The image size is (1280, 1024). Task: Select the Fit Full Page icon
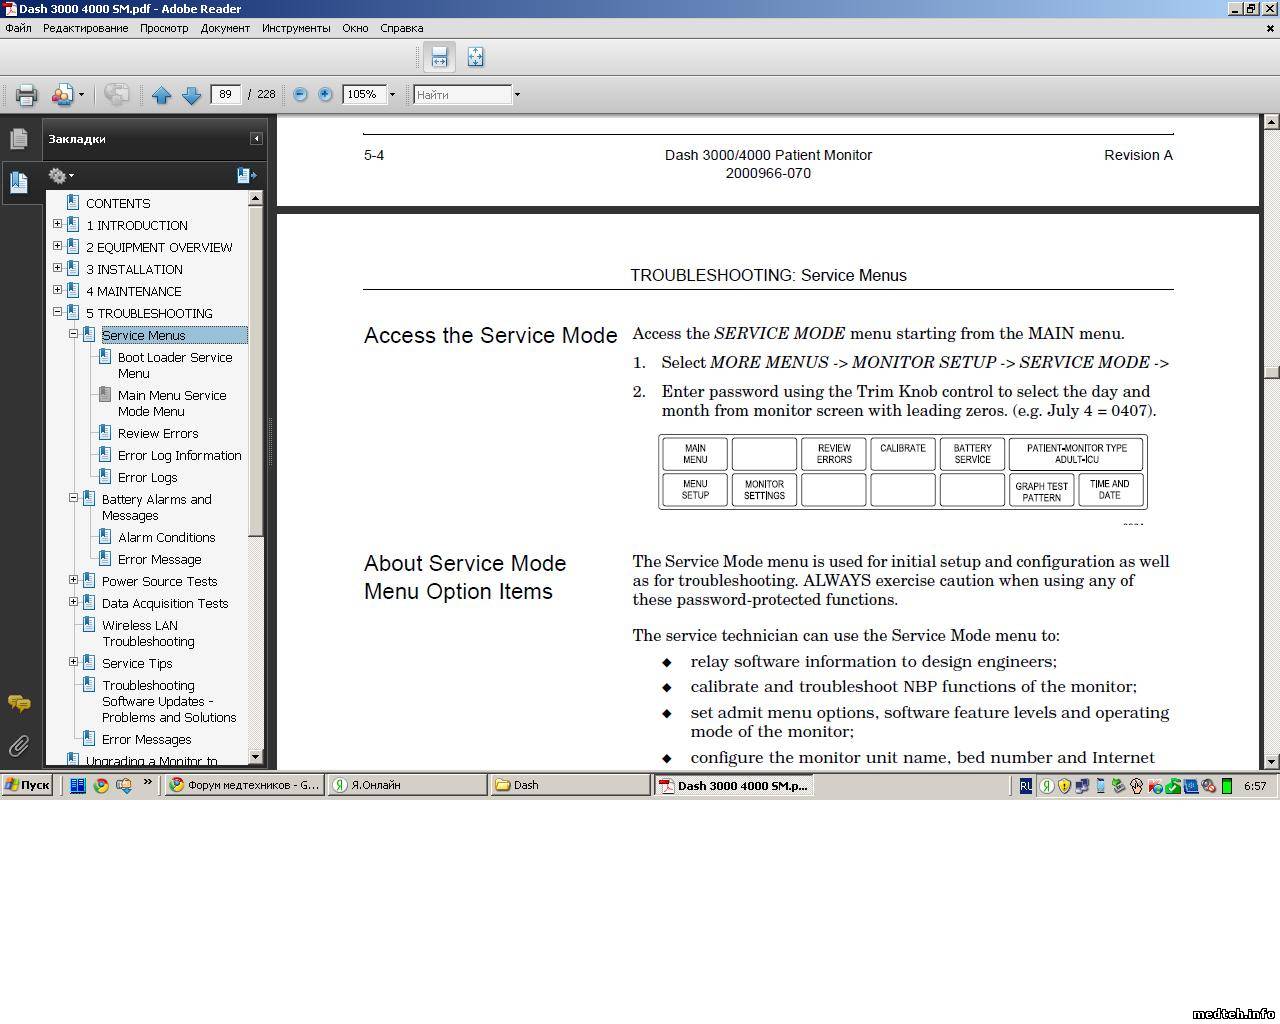click(475, 57)
